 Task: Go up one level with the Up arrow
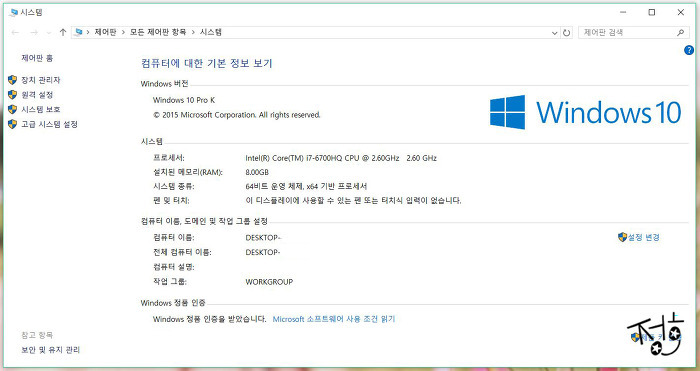click(x=63, y=32)
